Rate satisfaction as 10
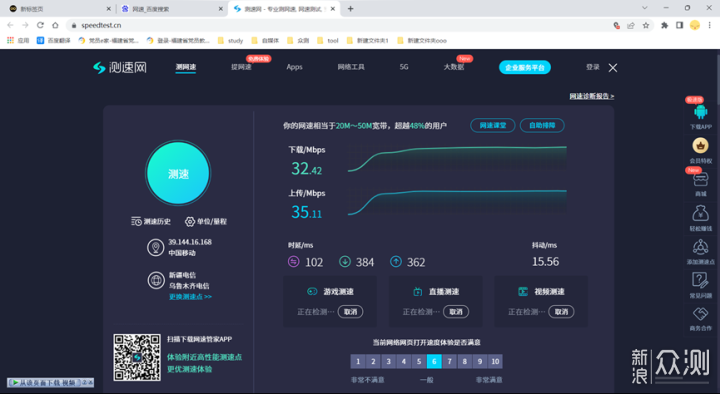This screenshot has width=720, height=394. click(495, 361)
